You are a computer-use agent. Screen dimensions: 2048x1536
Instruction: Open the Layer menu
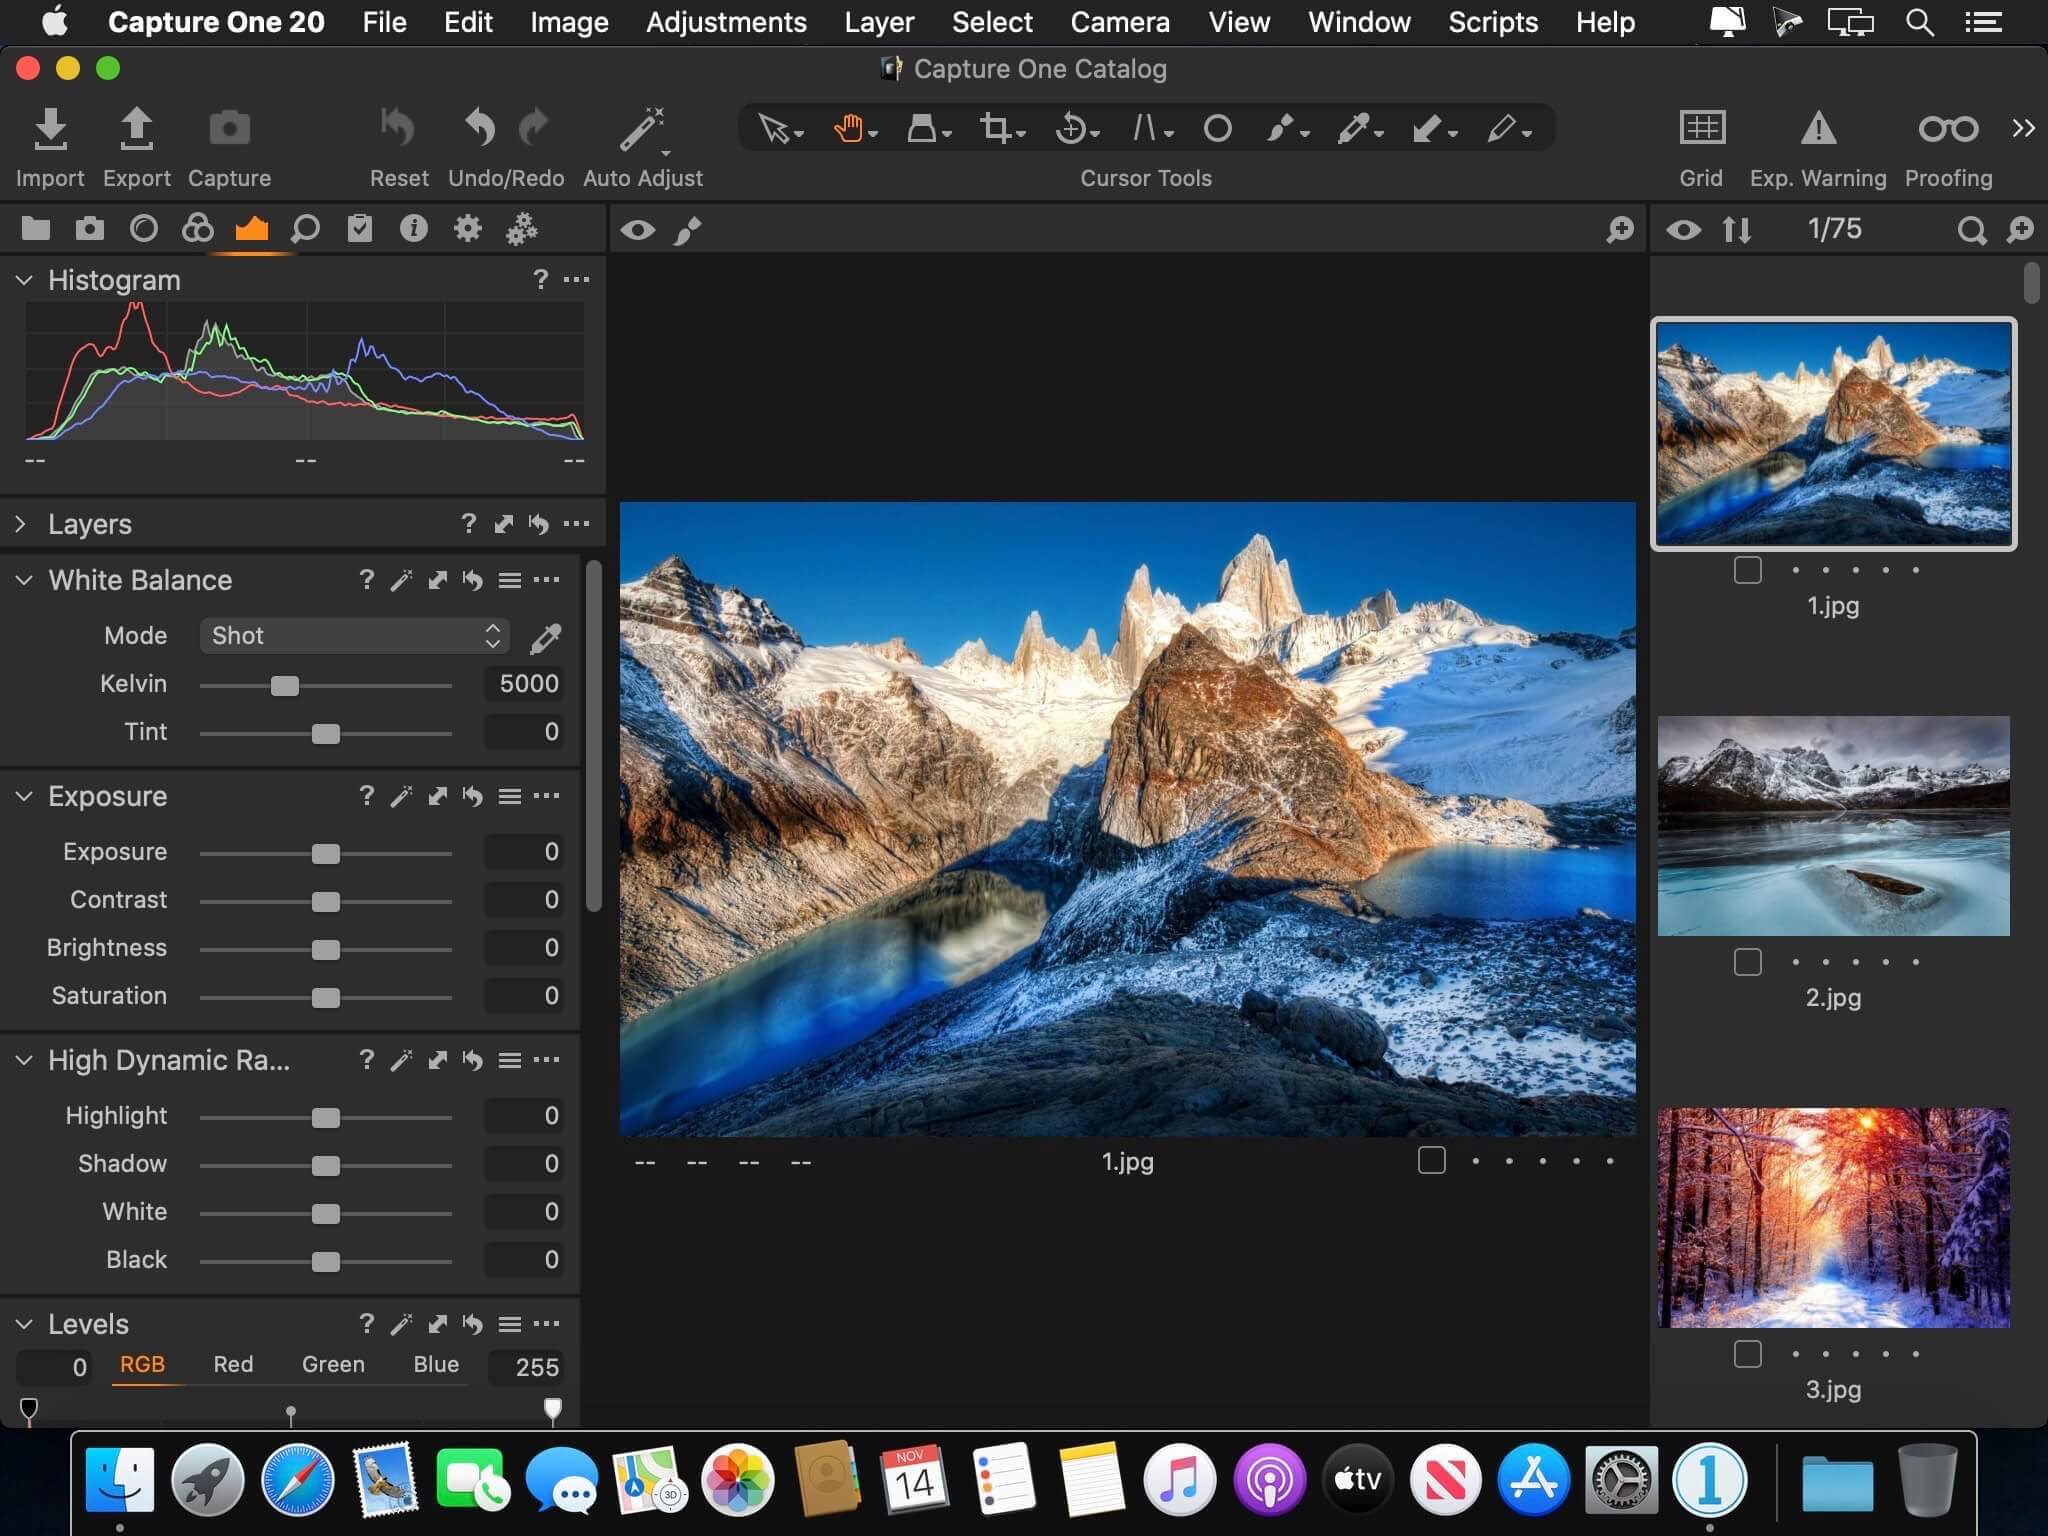point(879,21)
